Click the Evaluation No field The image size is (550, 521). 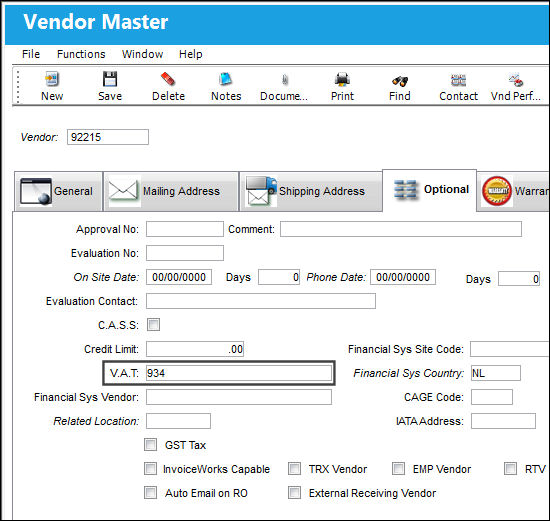point(185,253)
